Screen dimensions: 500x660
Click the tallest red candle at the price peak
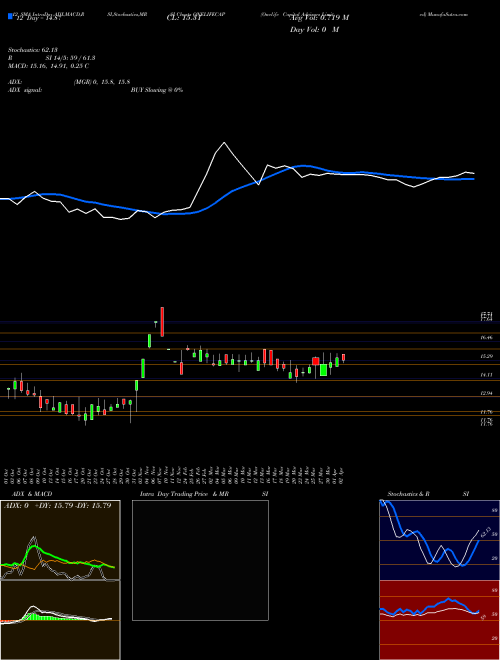[x=162, y=322]
